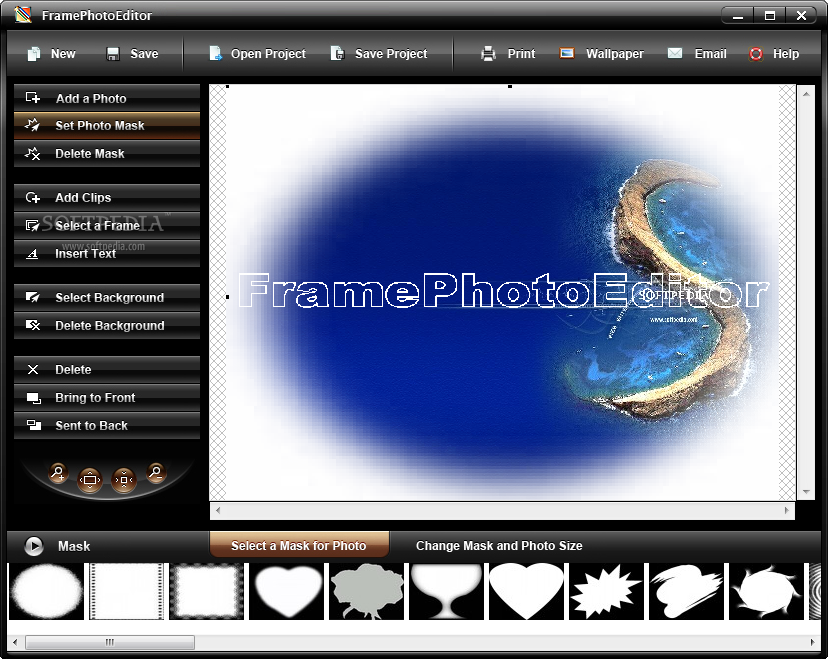Click the Wallpaper monitor icon

tap(567, 53)
